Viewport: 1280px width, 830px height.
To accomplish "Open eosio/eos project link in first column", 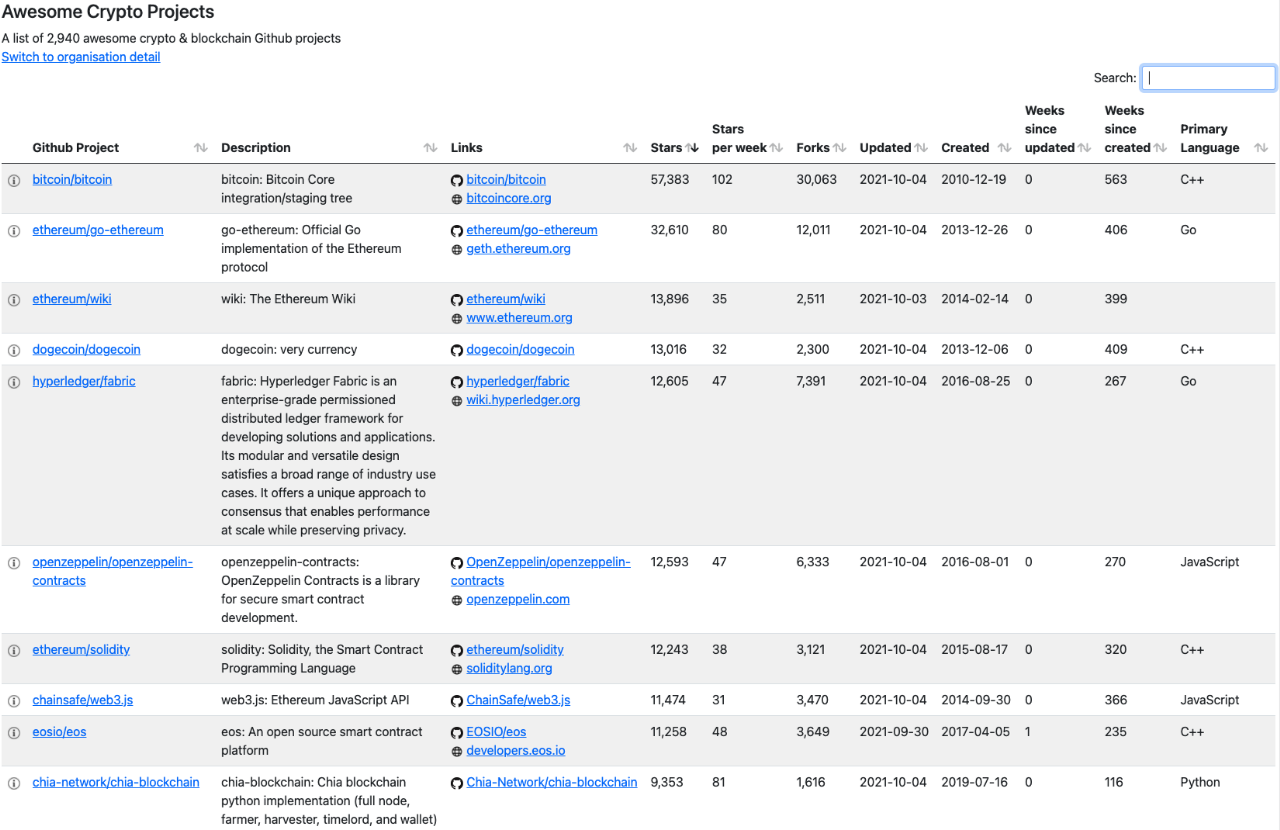I will coord(60,732).
